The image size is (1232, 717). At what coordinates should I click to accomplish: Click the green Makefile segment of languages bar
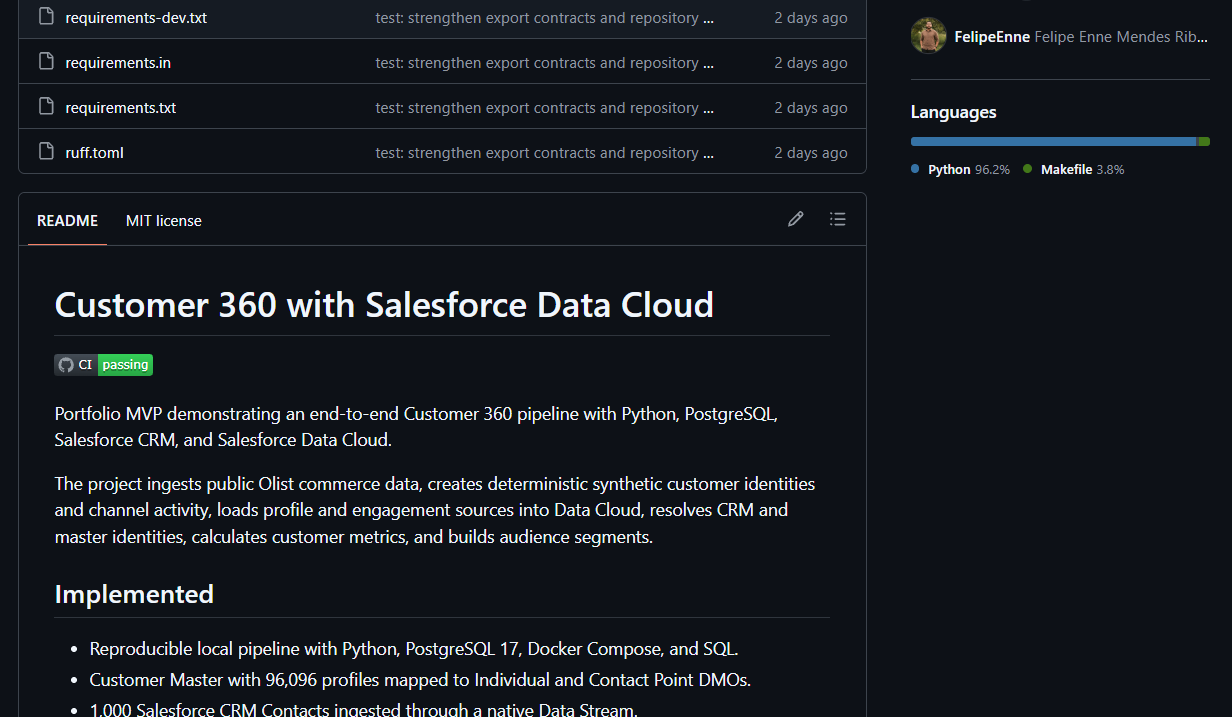1204,142
